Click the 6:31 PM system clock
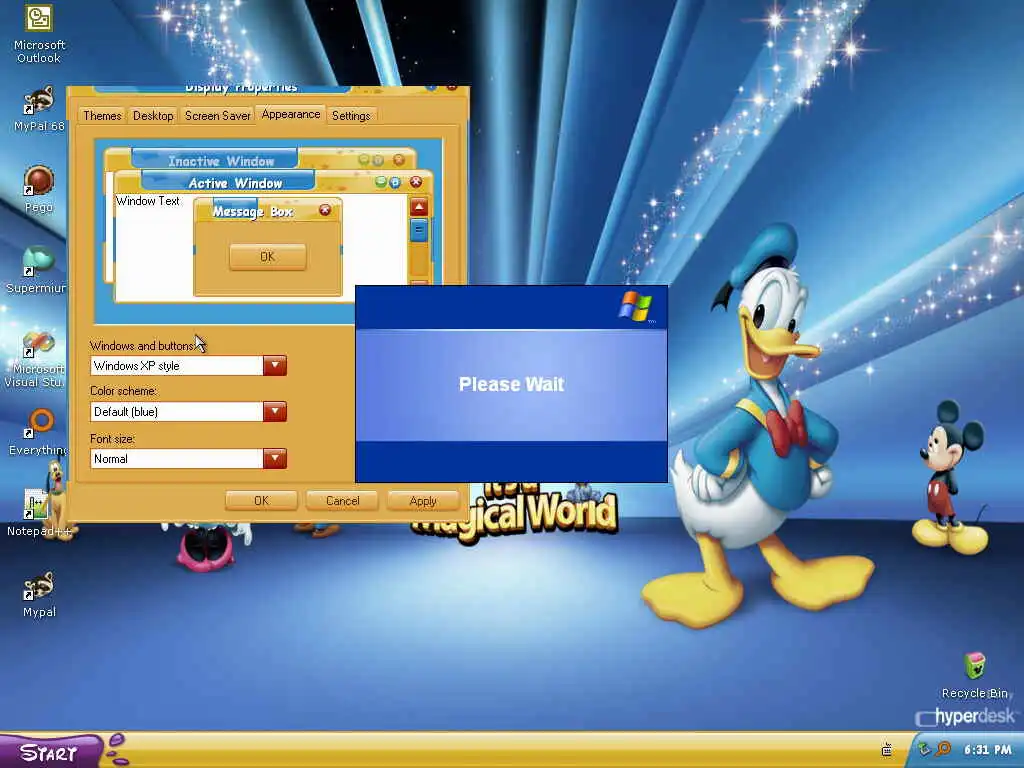The width and height of the screenshot is (1024, 768). pos(987,750)
